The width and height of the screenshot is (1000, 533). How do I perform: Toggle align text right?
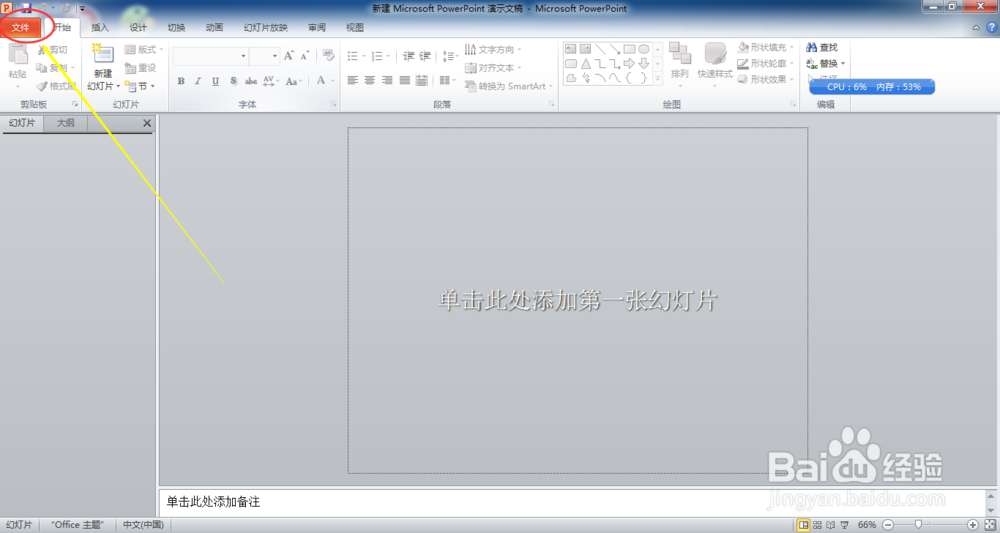[x=387, y=80]
